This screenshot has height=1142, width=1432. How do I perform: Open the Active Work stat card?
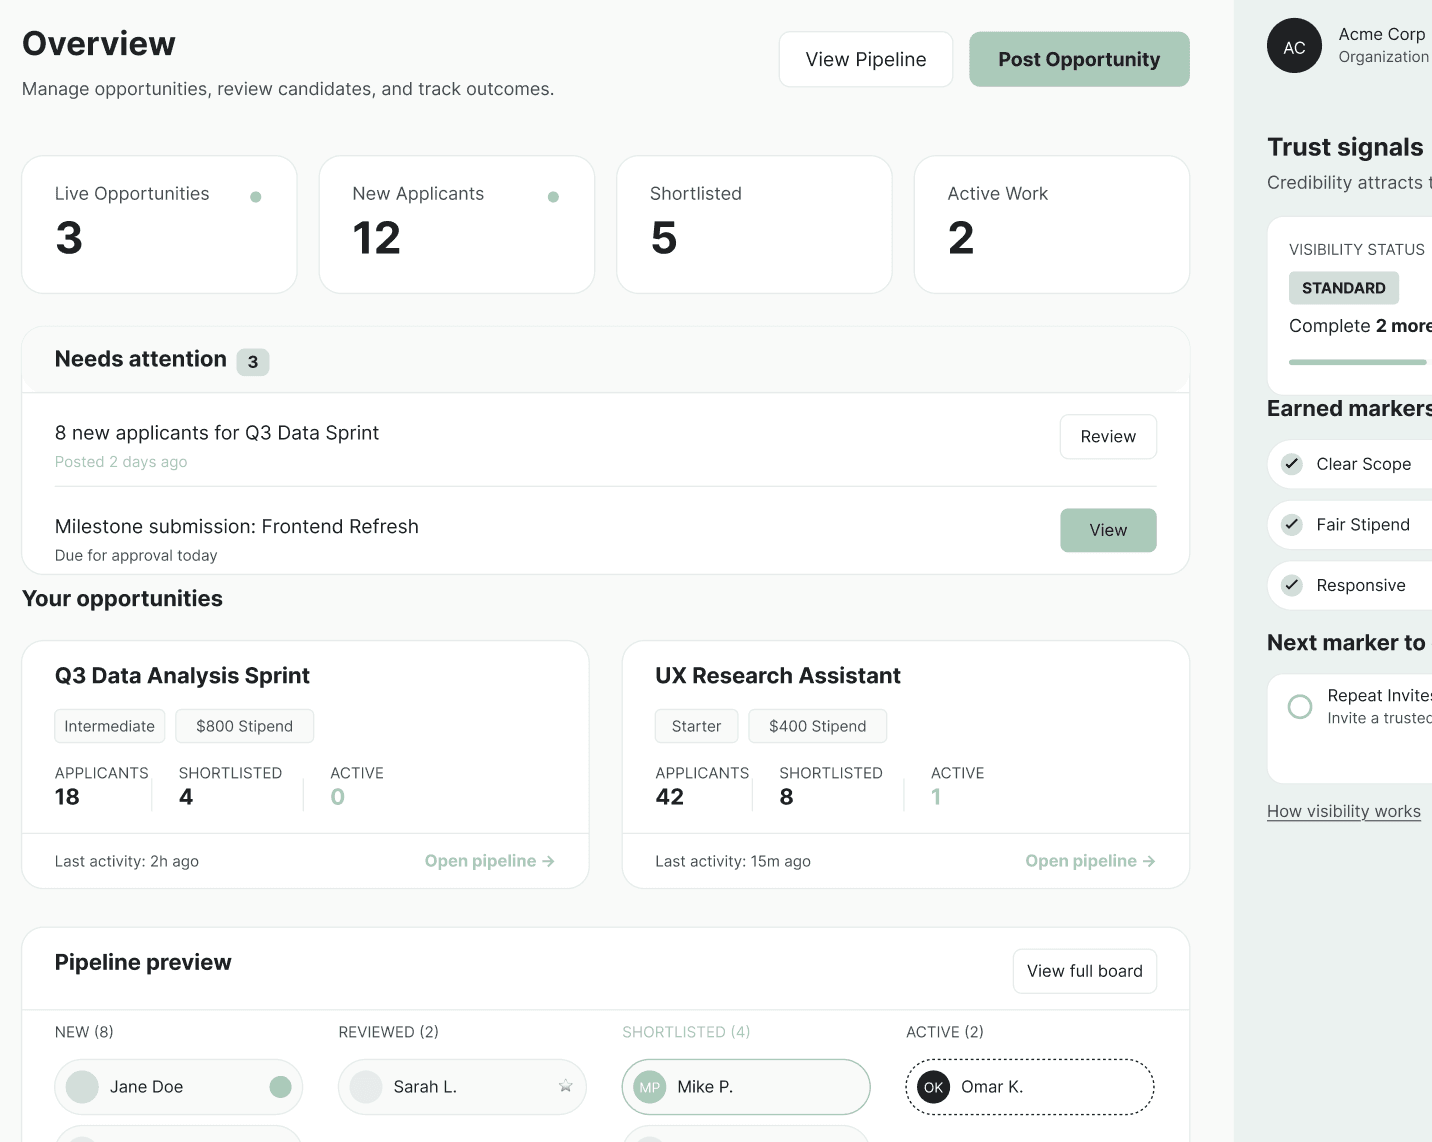click(x=1052, y=224)
